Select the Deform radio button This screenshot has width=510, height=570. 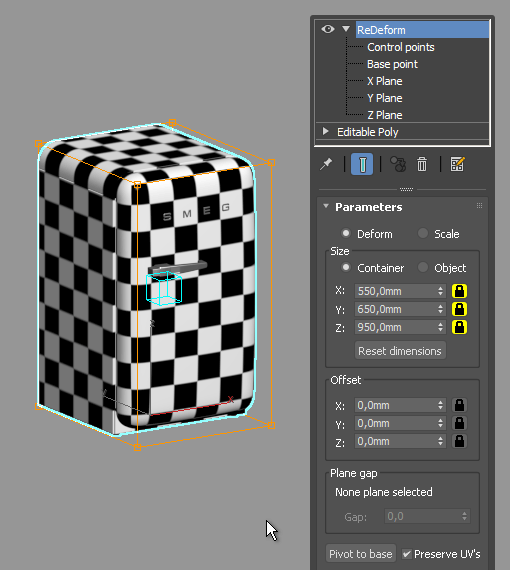pyautogui.click(x=346, y=233)
